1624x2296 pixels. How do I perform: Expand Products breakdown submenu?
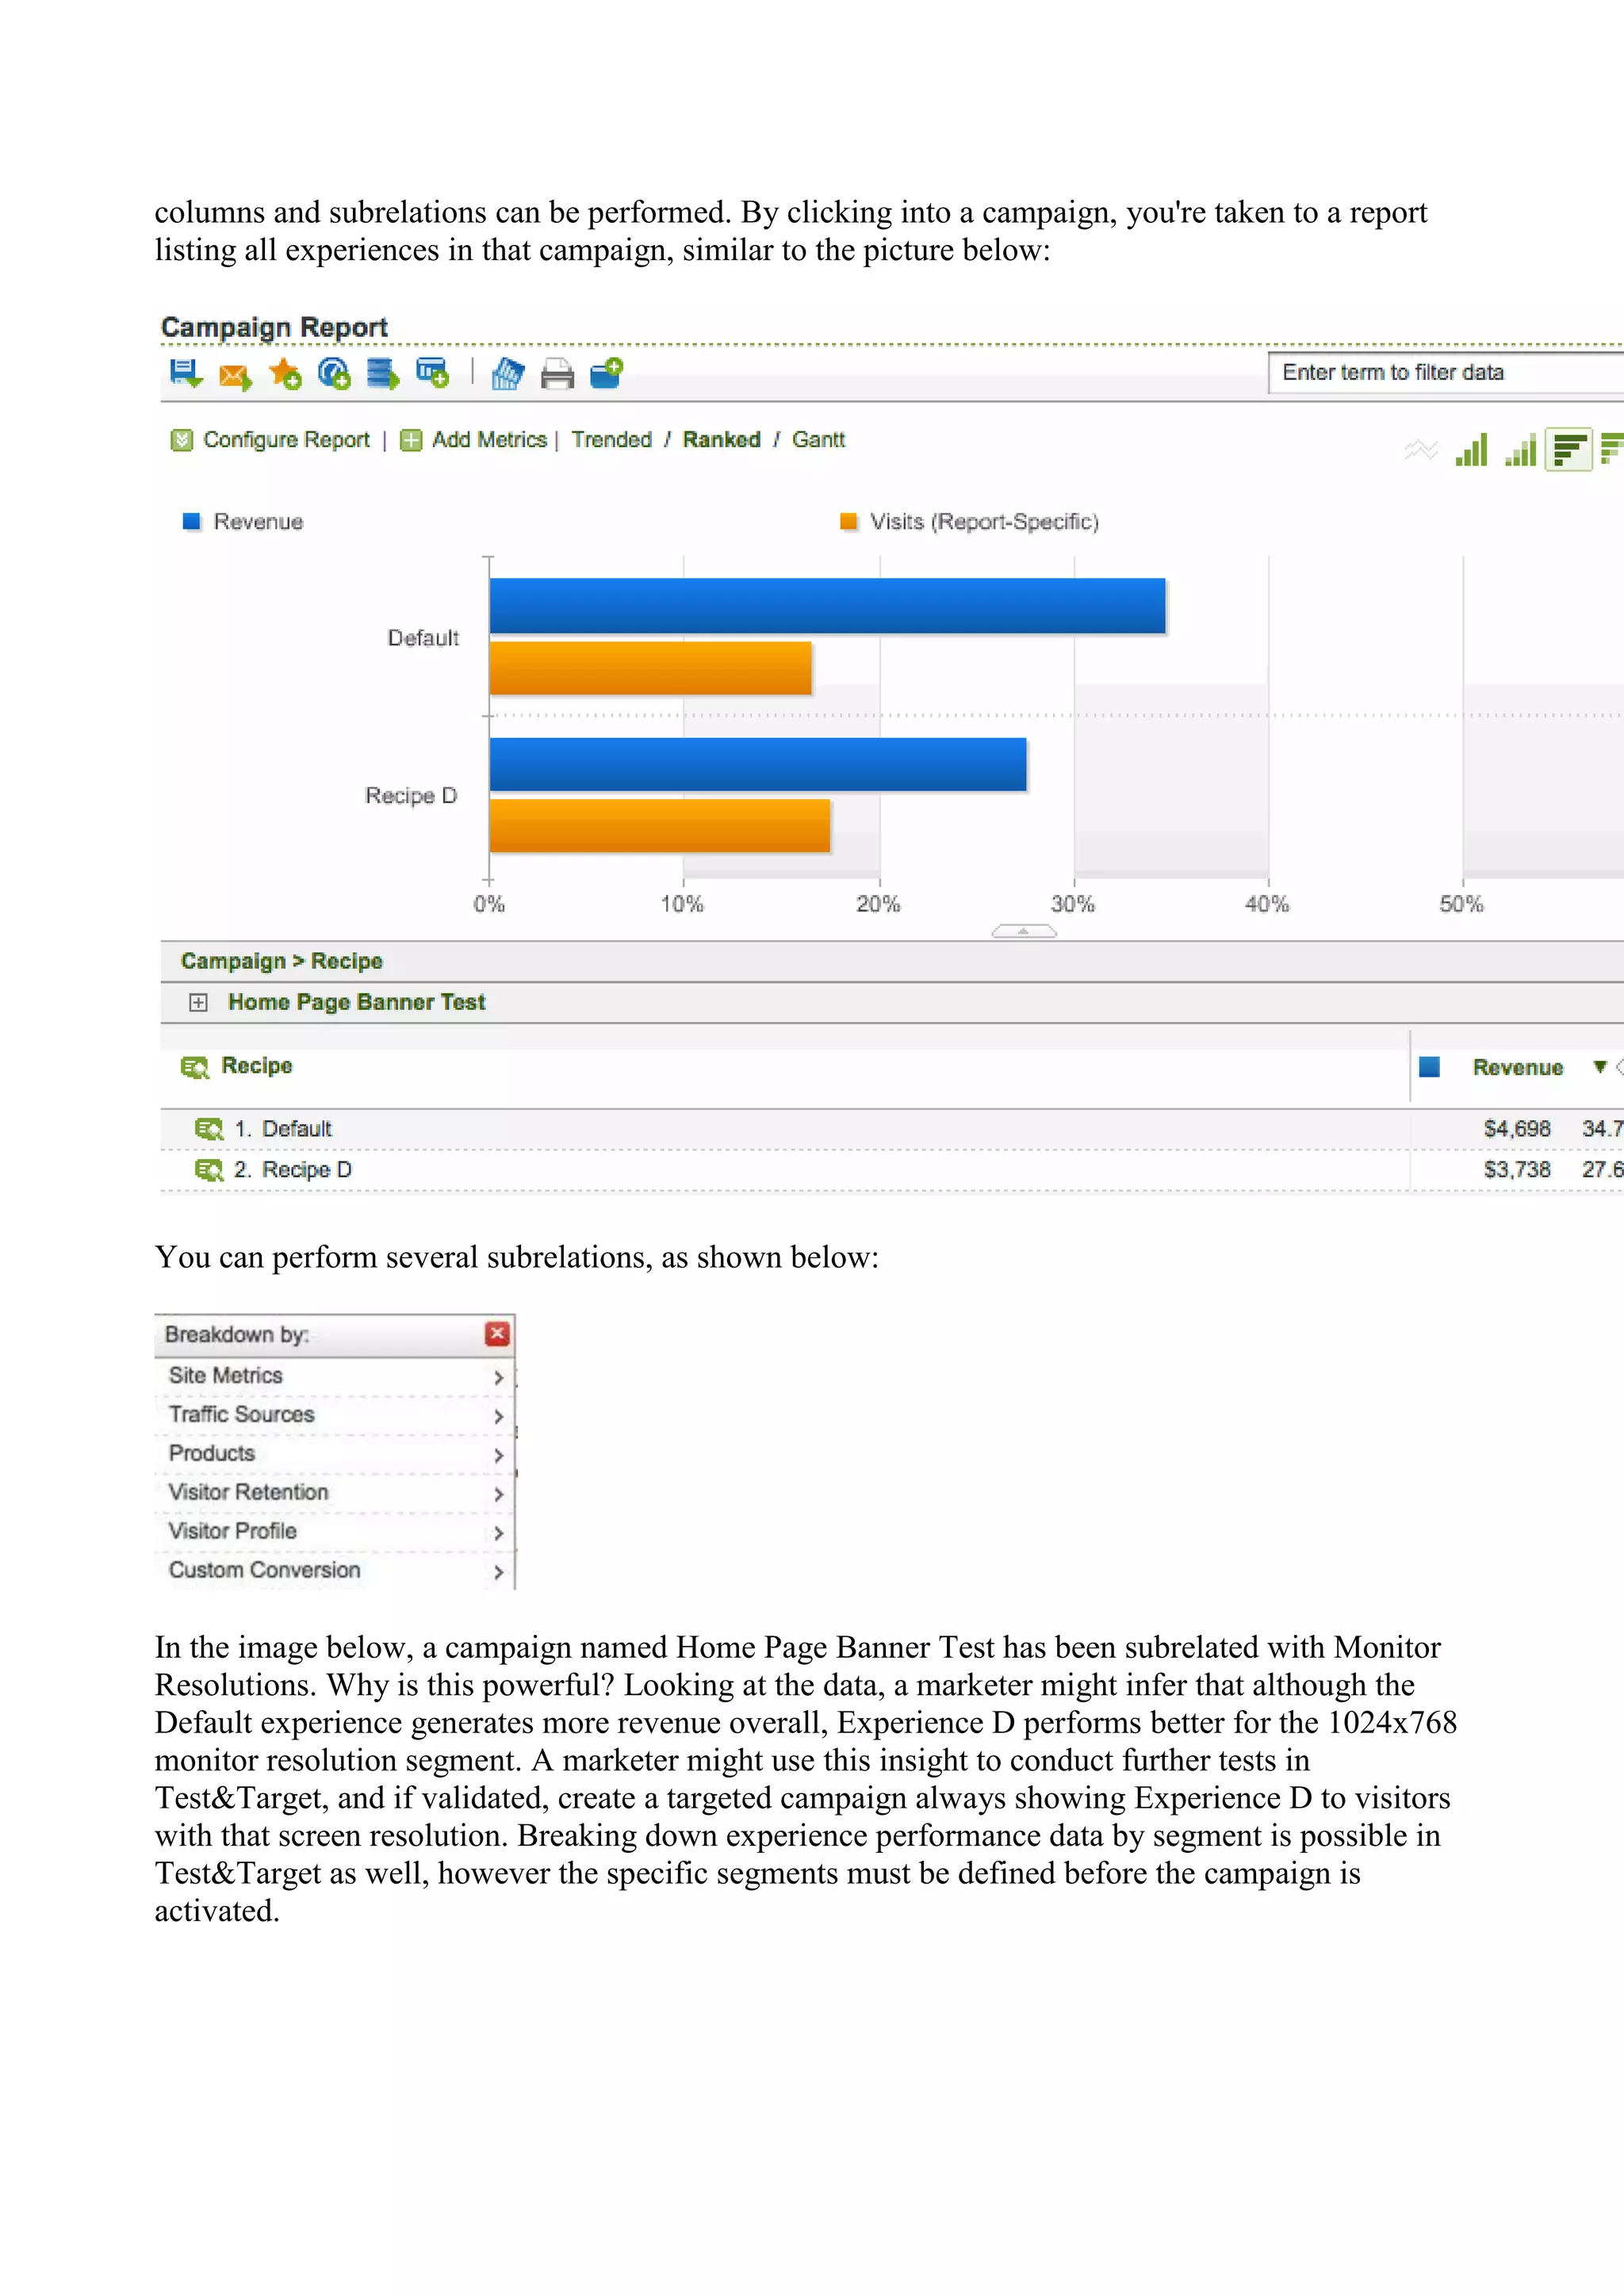click(x=498, y=1455)
